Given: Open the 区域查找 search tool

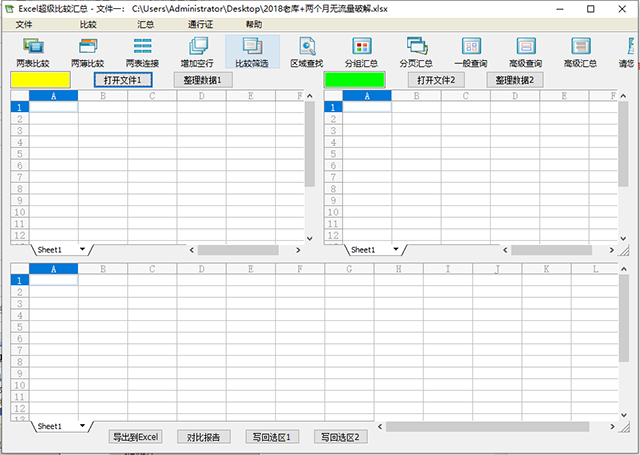Looking at the screenshot, I should [307, 52].
